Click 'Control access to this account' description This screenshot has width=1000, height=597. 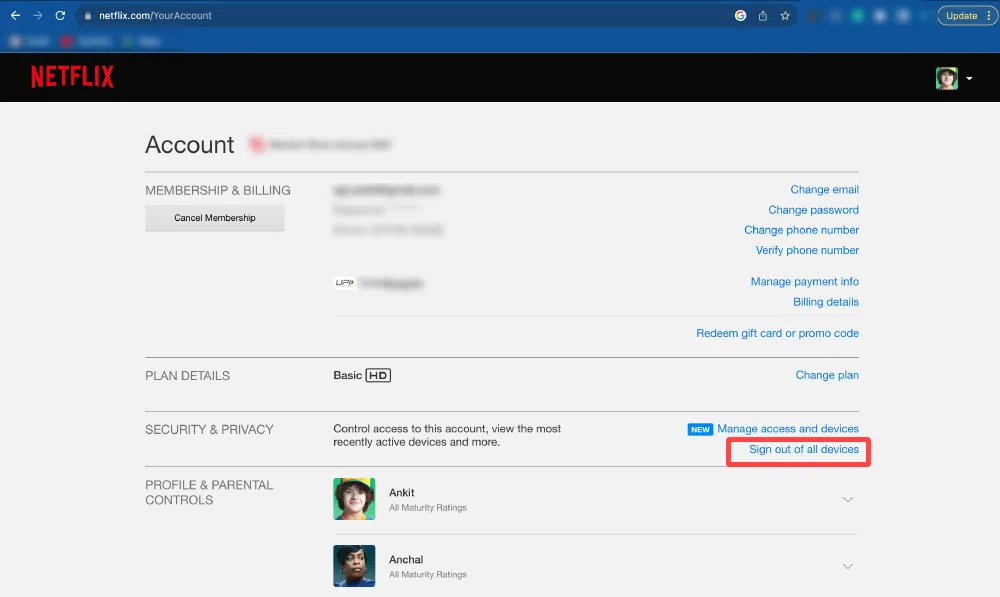click(447, 435)
